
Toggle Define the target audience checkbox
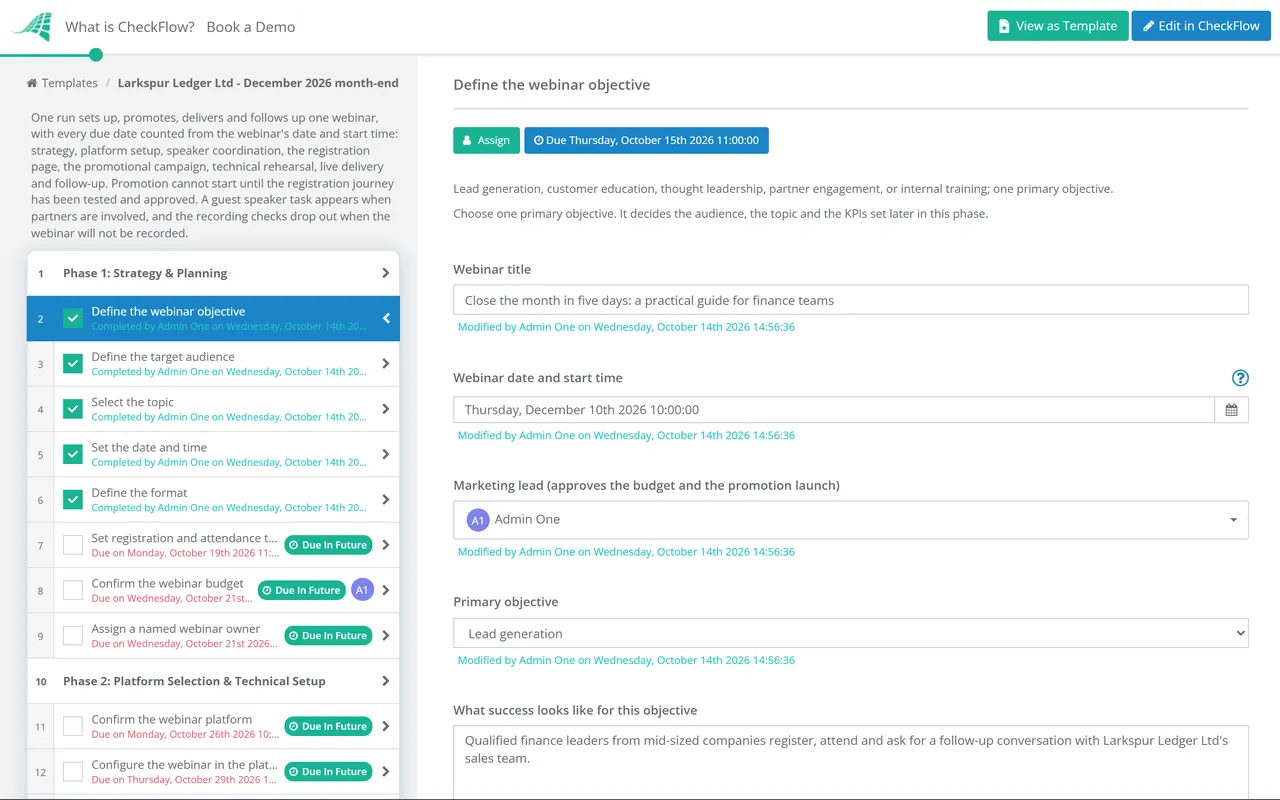click(73, 364)
